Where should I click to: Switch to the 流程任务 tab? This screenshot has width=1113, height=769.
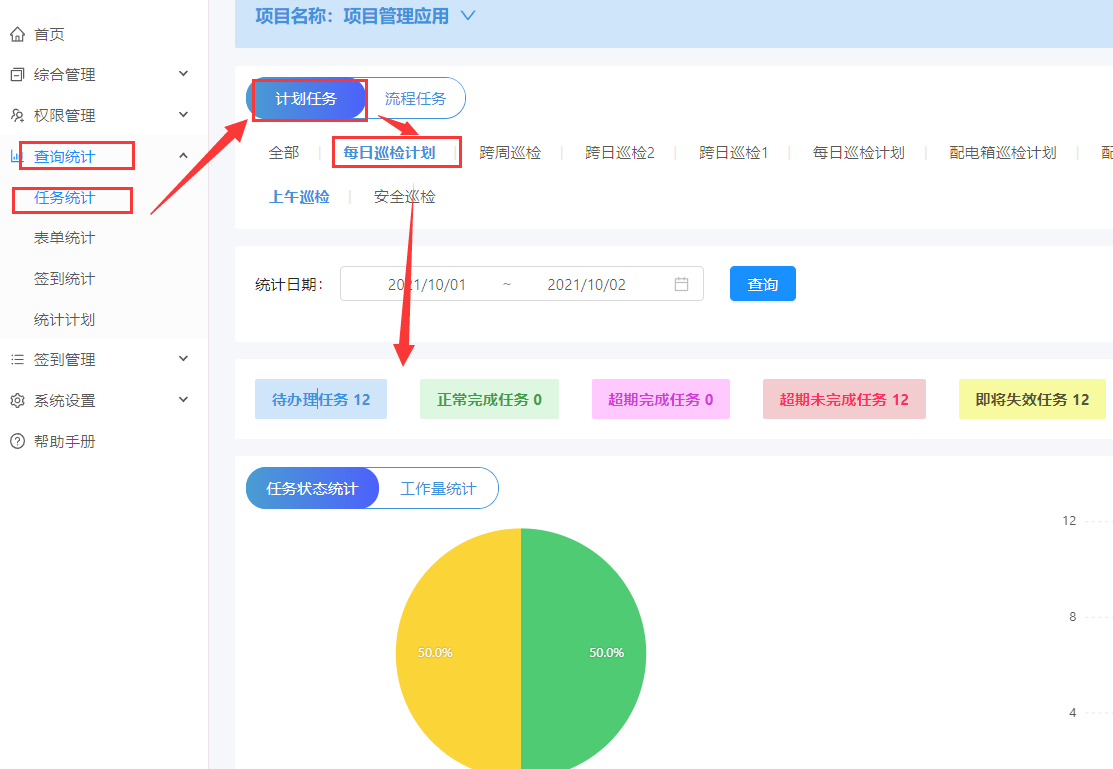[x=416, y=98]
